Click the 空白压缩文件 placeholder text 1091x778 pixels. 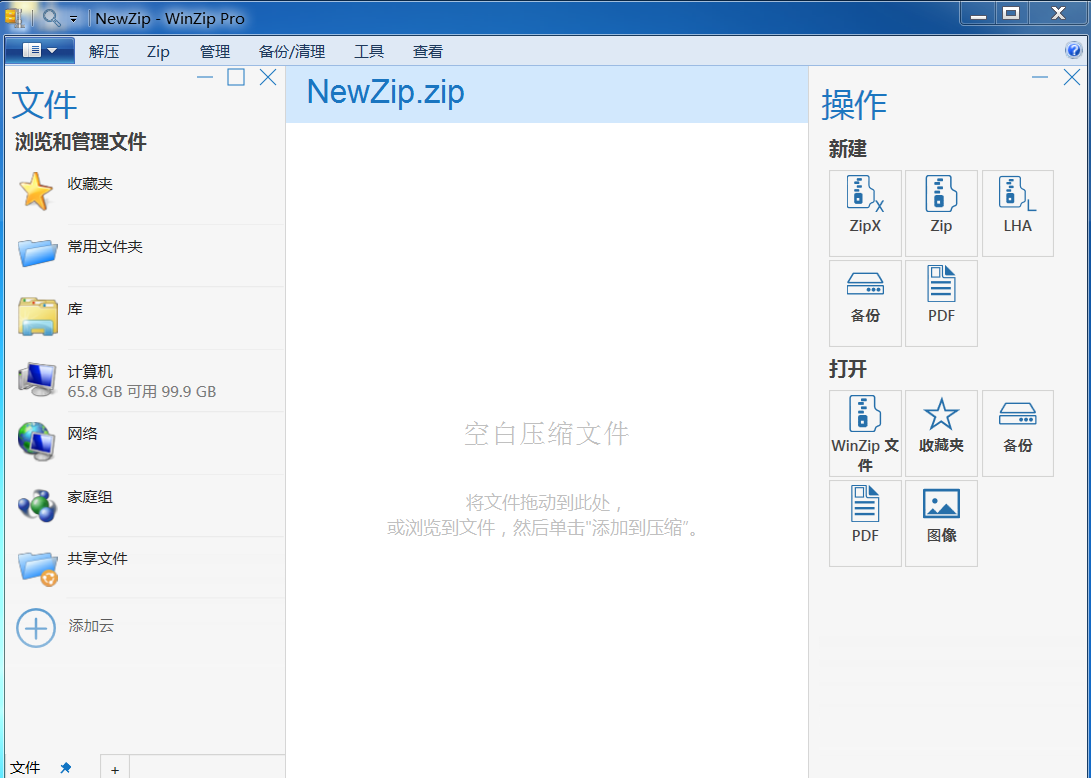(546, 434)
